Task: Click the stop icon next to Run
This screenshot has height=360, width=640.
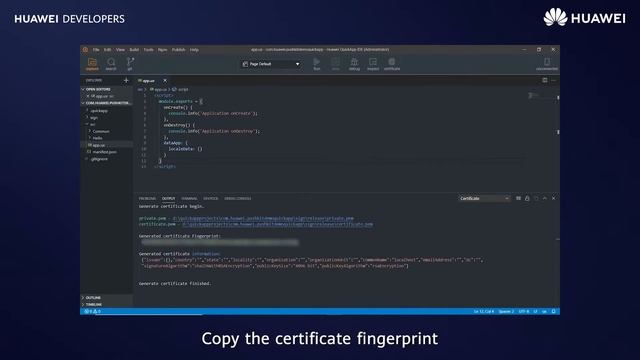Action: click(335, 64)
